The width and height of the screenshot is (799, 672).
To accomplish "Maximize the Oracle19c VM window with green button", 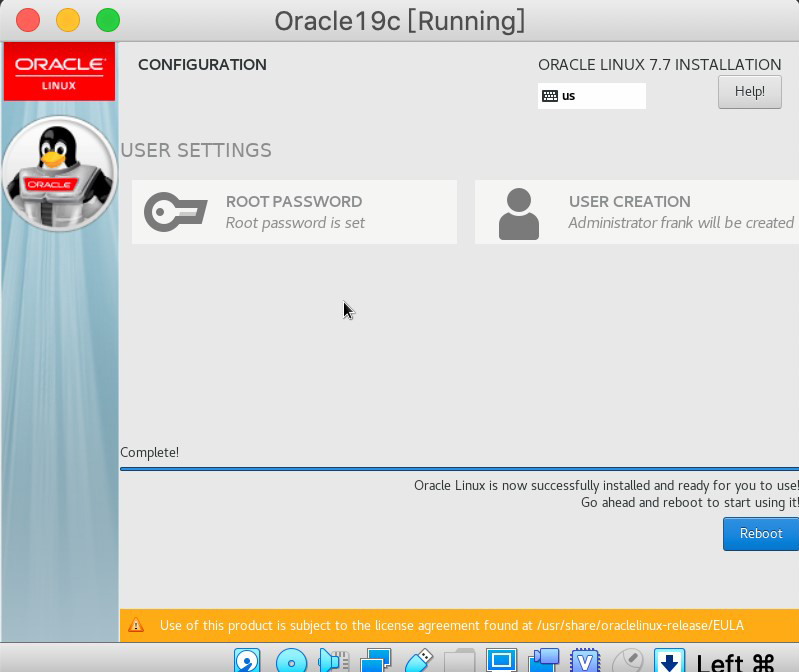I will 108,21.
